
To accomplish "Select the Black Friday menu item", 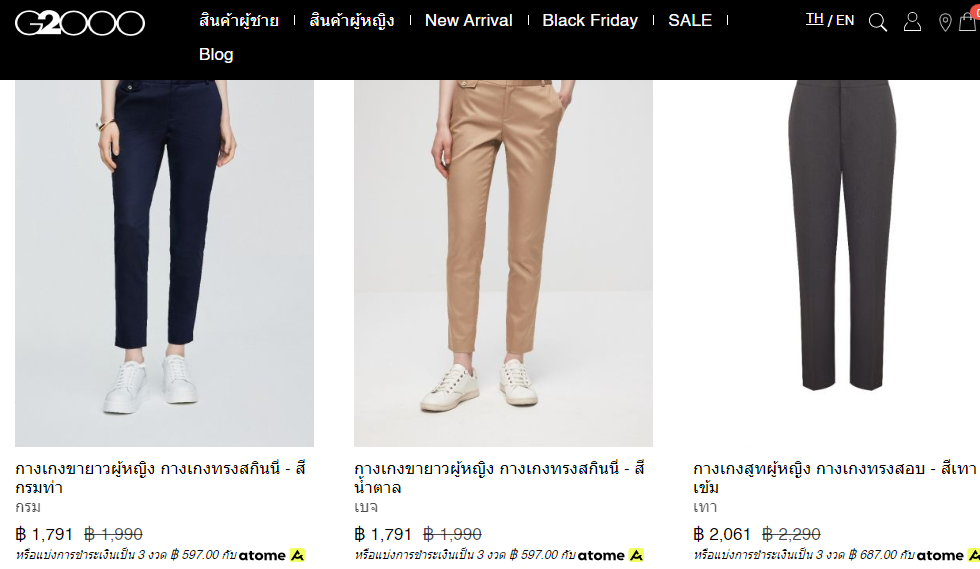I will click(590, 21).
